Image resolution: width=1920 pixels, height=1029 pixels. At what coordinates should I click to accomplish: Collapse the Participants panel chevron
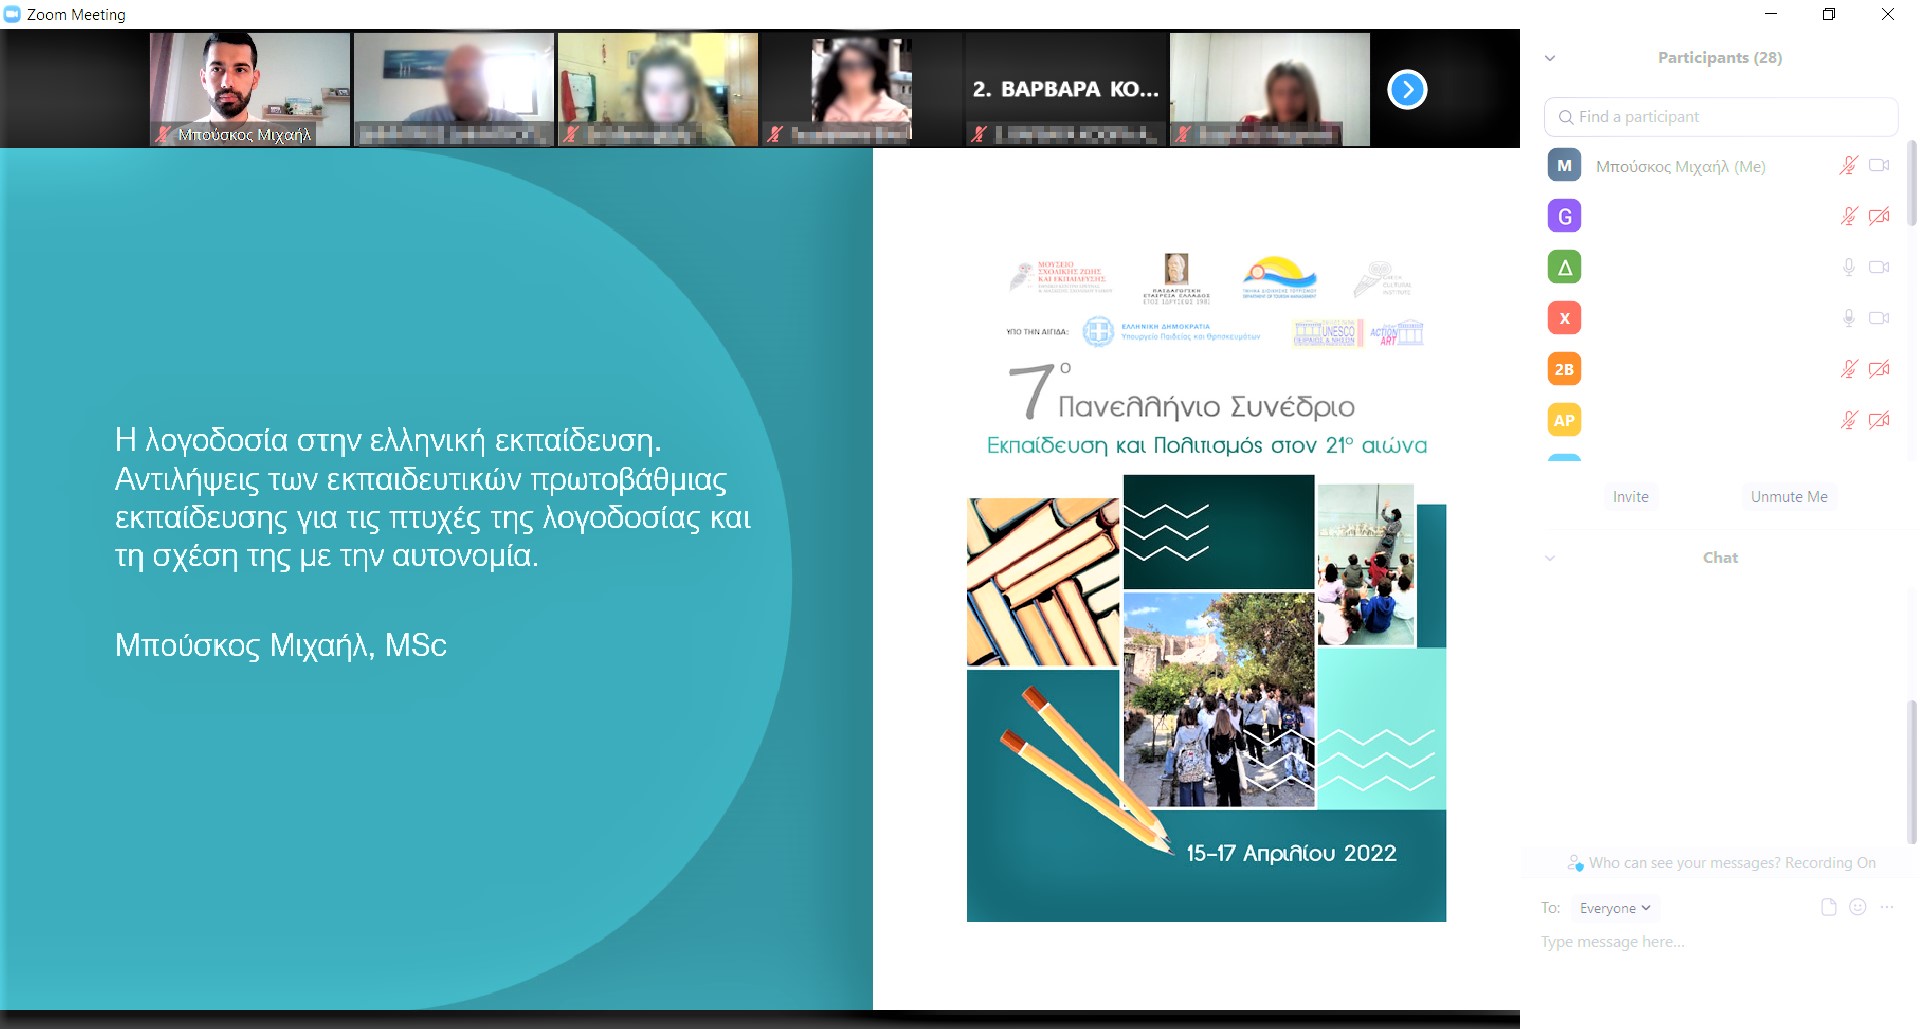pyautogui.click(x=1550, y=58)
